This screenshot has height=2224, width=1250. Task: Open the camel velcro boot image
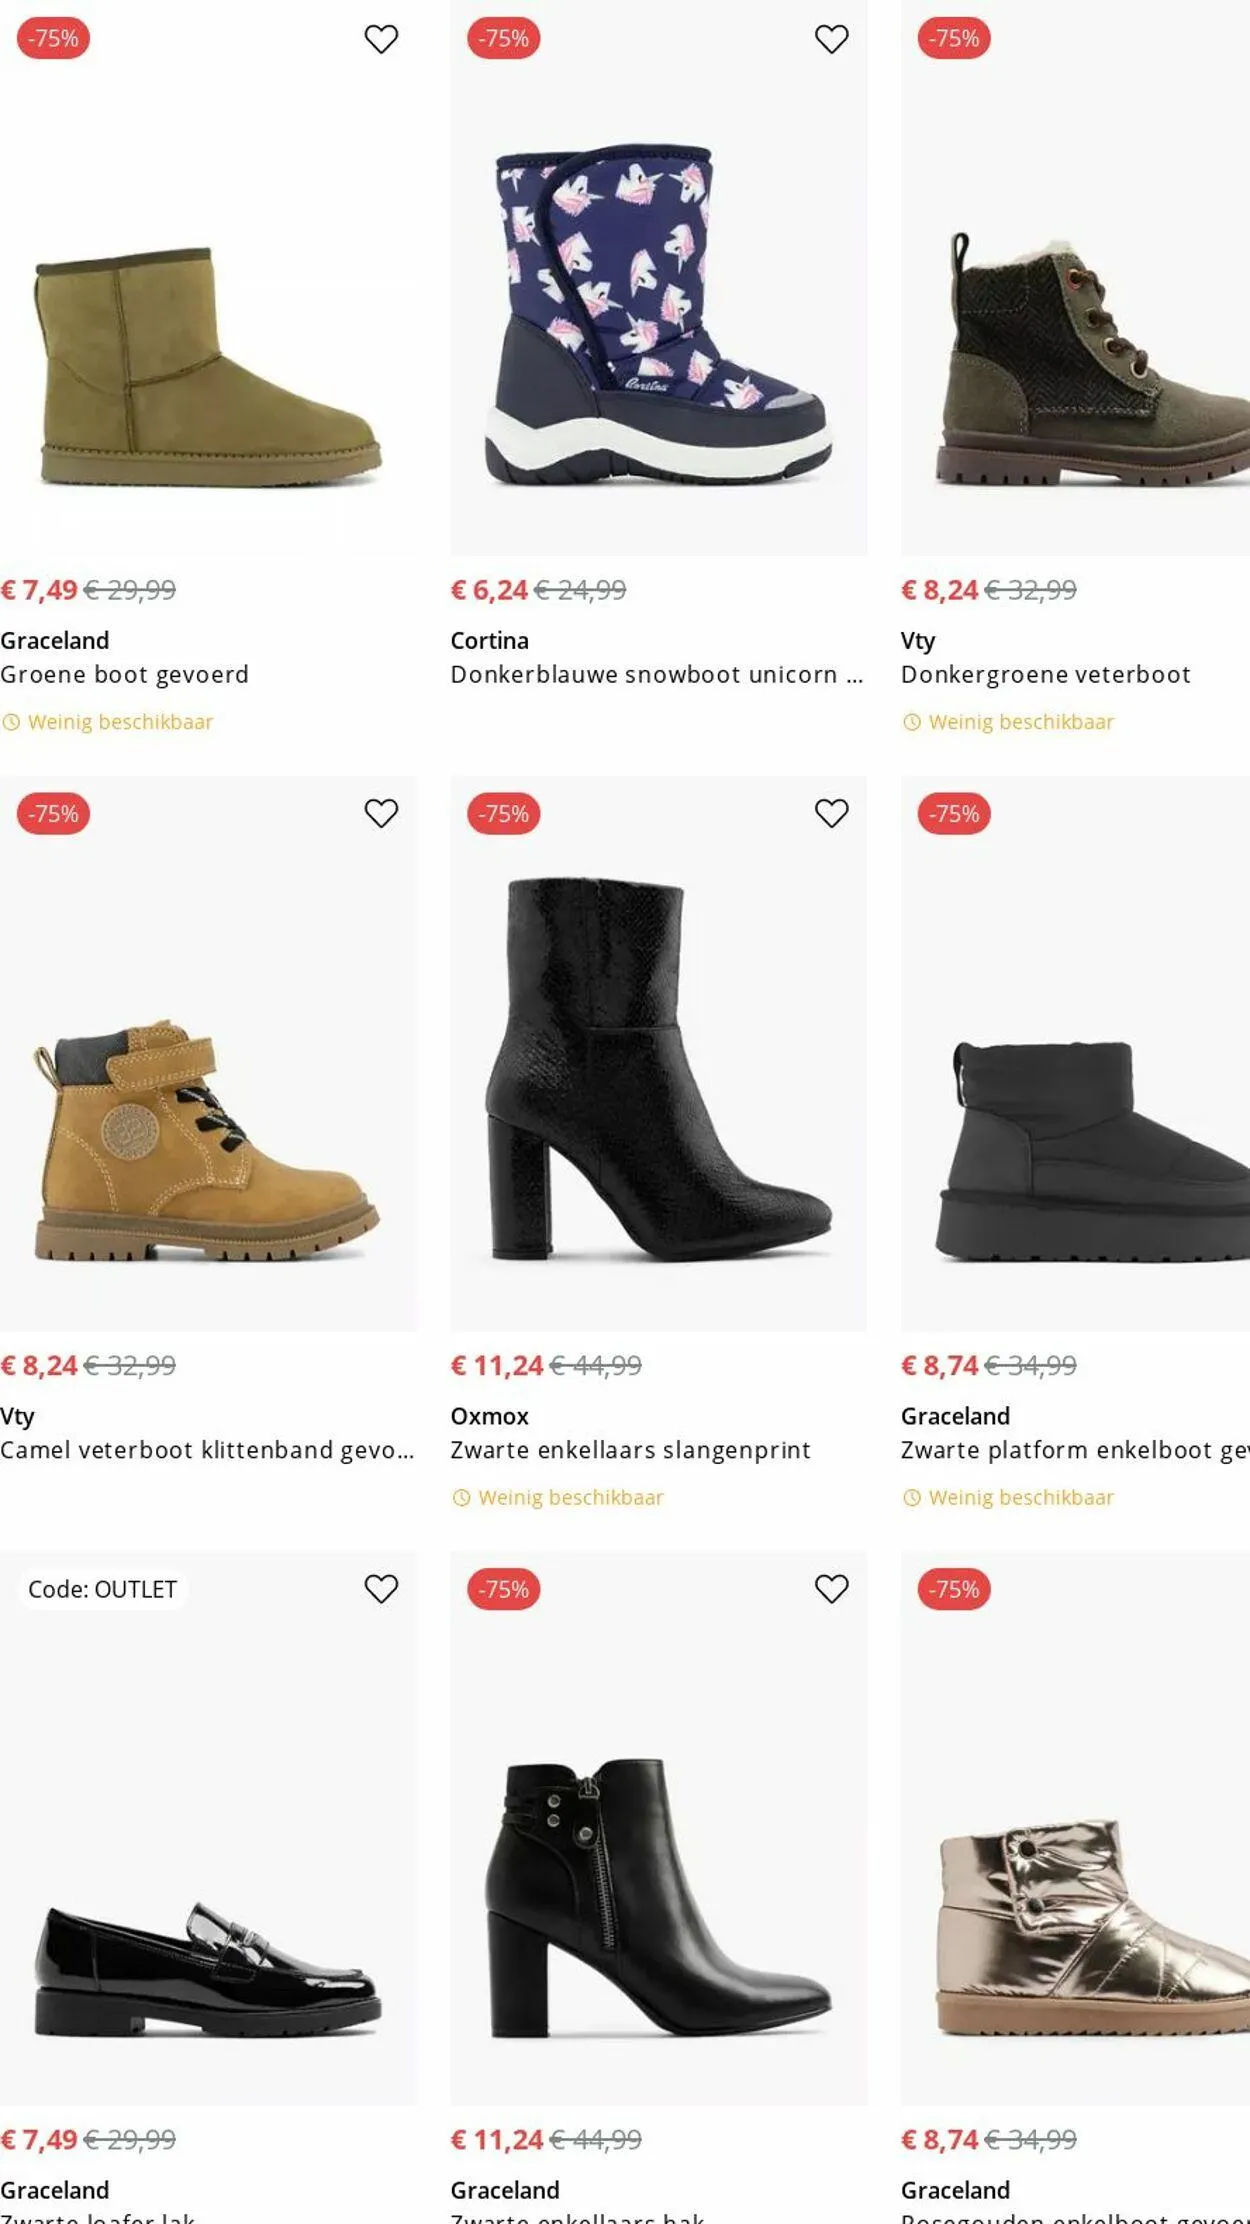point(208,1140)
